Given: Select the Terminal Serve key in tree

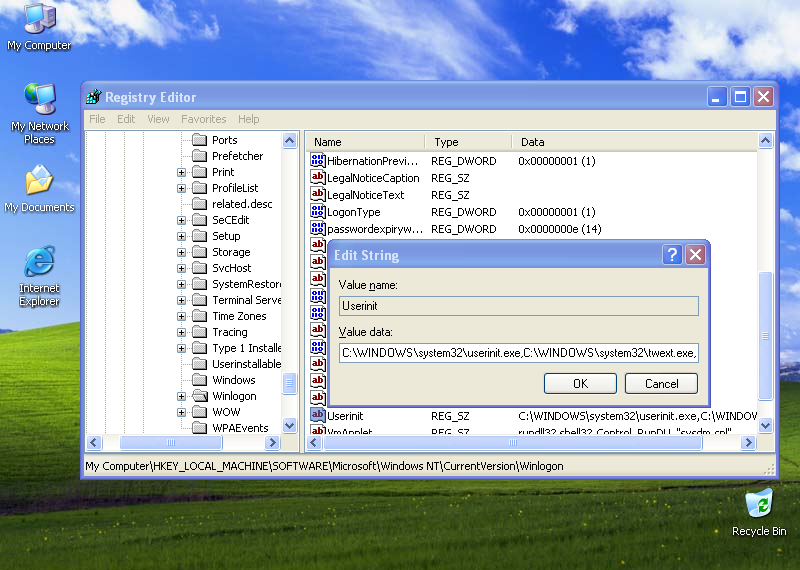Looking at the screenshot, I should [x=247, y=300].
